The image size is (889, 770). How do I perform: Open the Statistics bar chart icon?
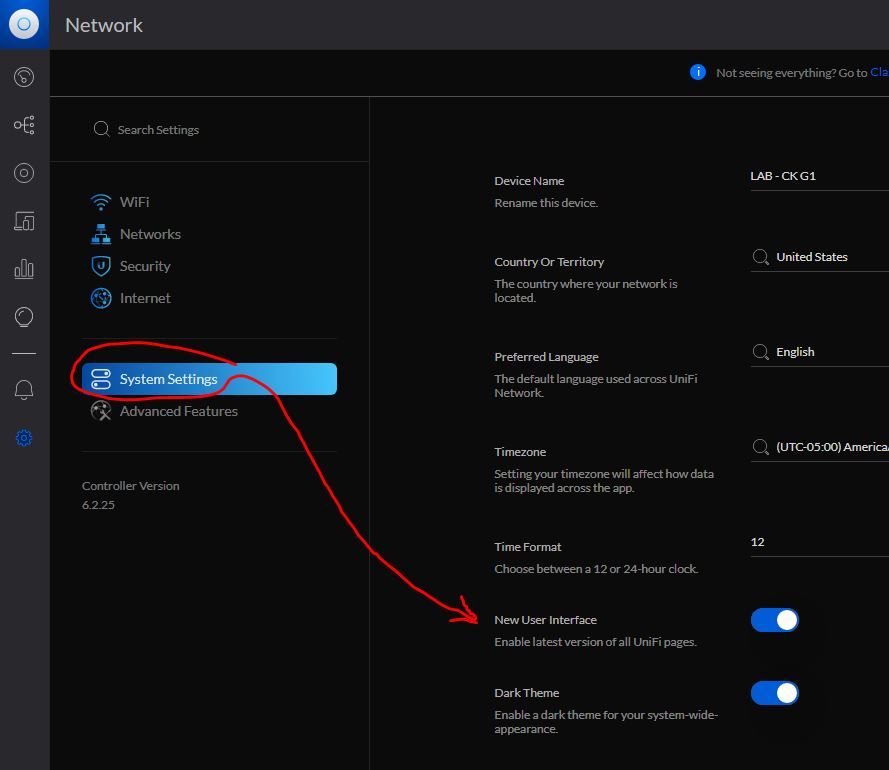click(24, 269)
